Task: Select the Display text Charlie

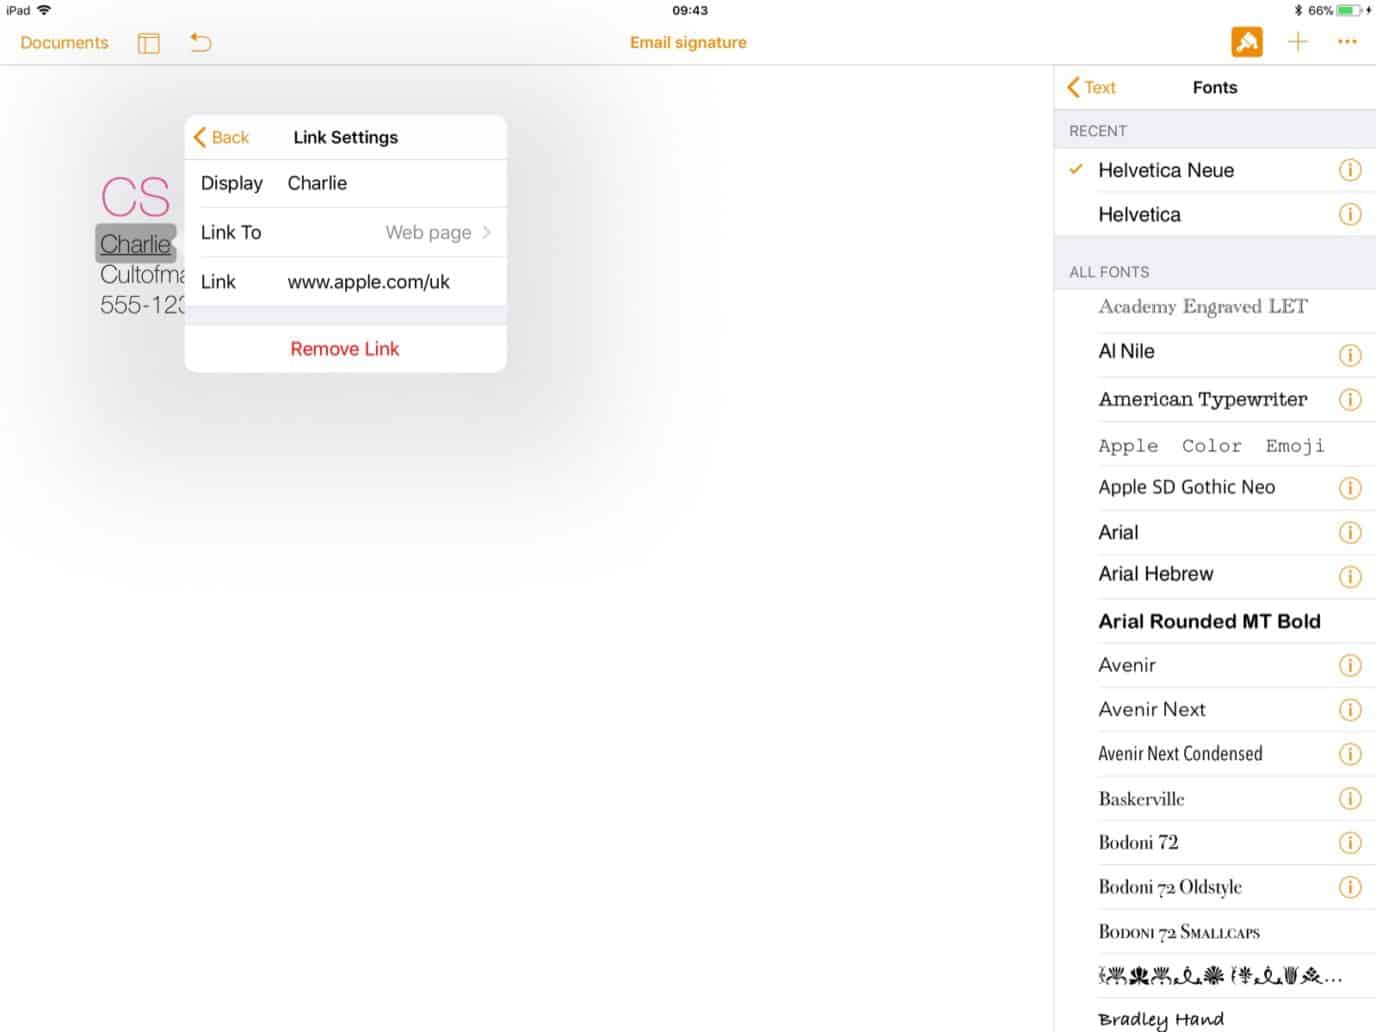Action: coord(317,183)
